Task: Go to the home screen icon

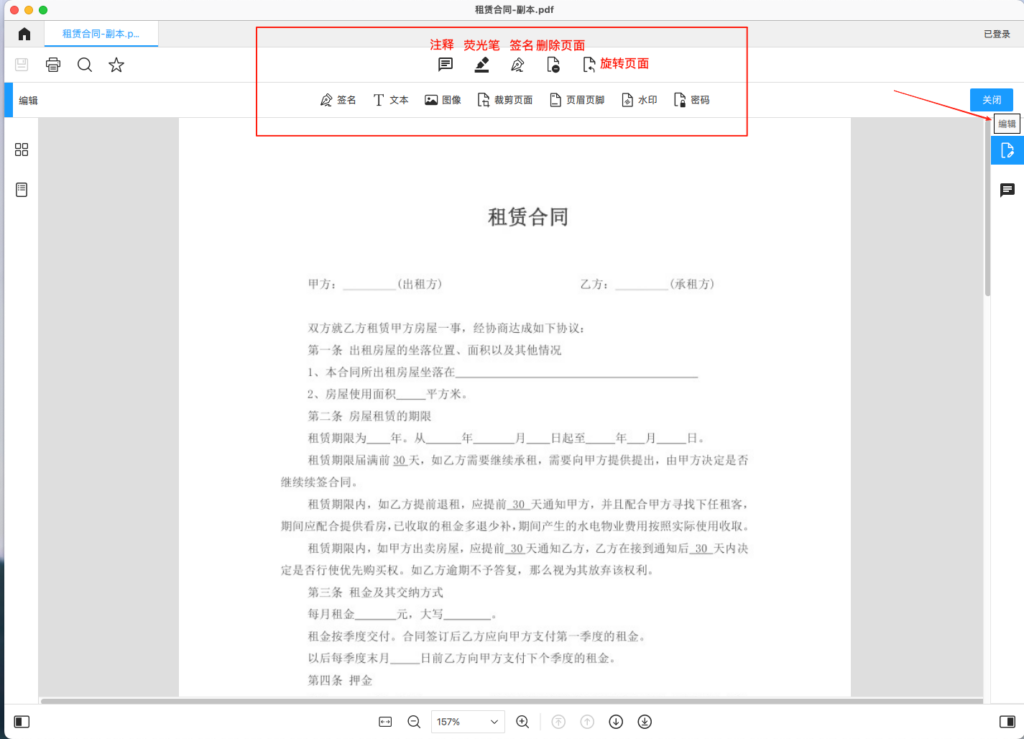Action: (24, 34)
